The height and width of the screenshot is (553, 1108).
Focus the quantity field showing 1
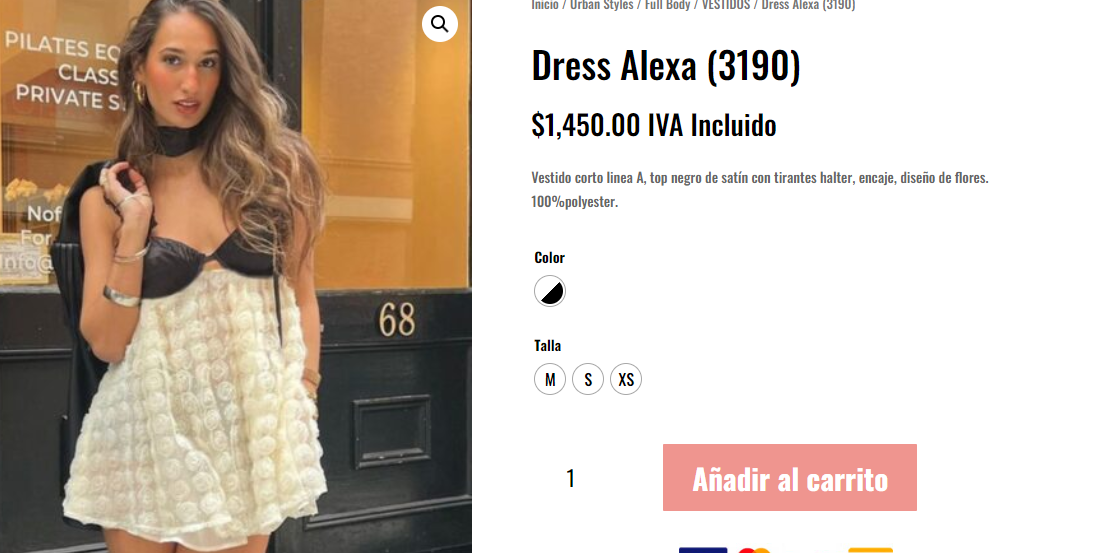click(570, 478)
